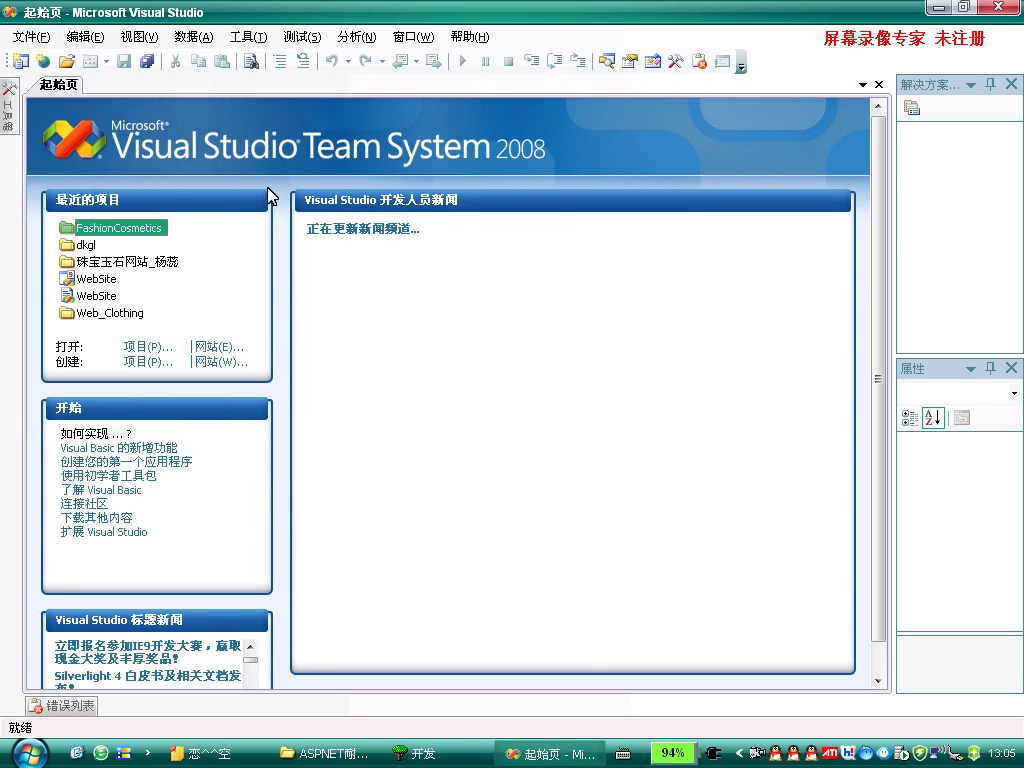This screenshot has width=1024, height=768.
Task: Open the 工具(T) menu
Action: [249, 37]
